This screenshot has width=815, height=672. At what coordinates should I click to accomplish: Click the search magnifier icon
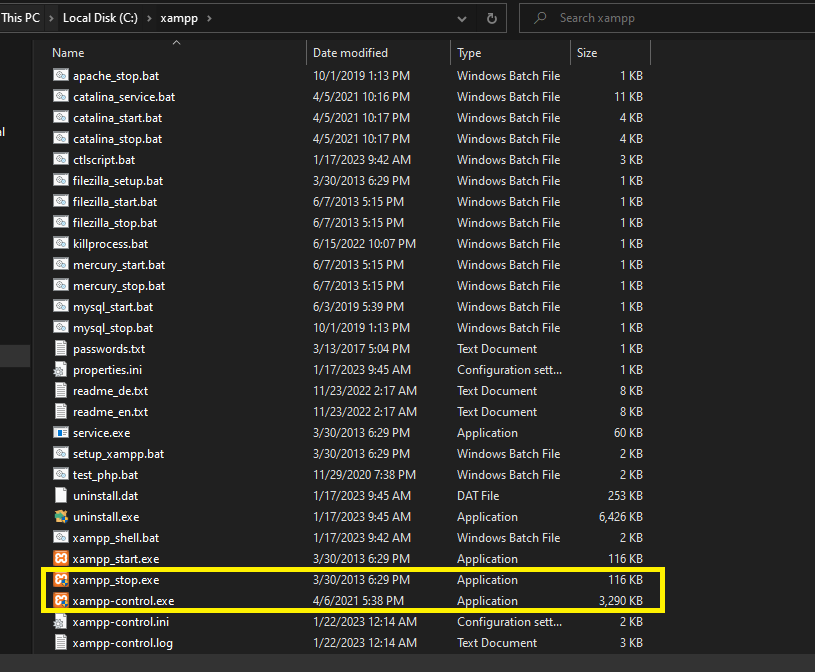(x=540, y=18)
